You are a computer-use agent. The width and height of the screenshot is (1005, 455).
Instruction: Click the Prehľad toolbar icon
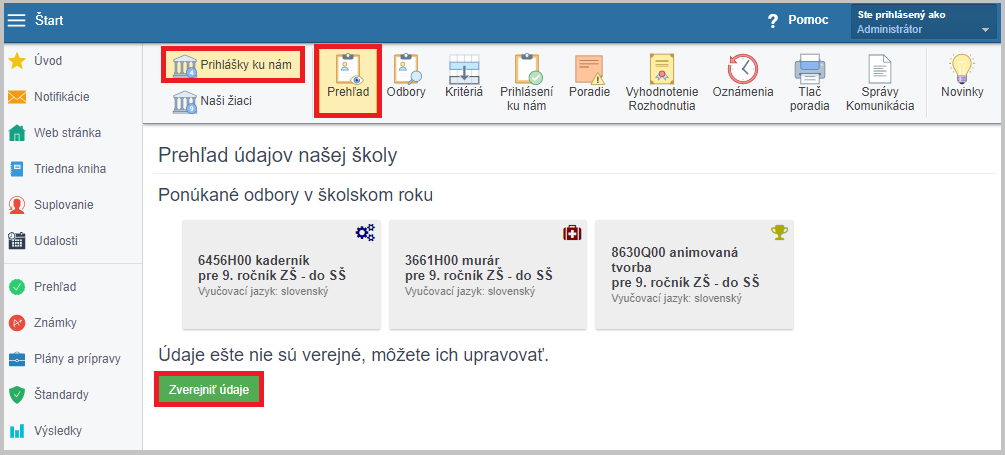click(348, 81)
